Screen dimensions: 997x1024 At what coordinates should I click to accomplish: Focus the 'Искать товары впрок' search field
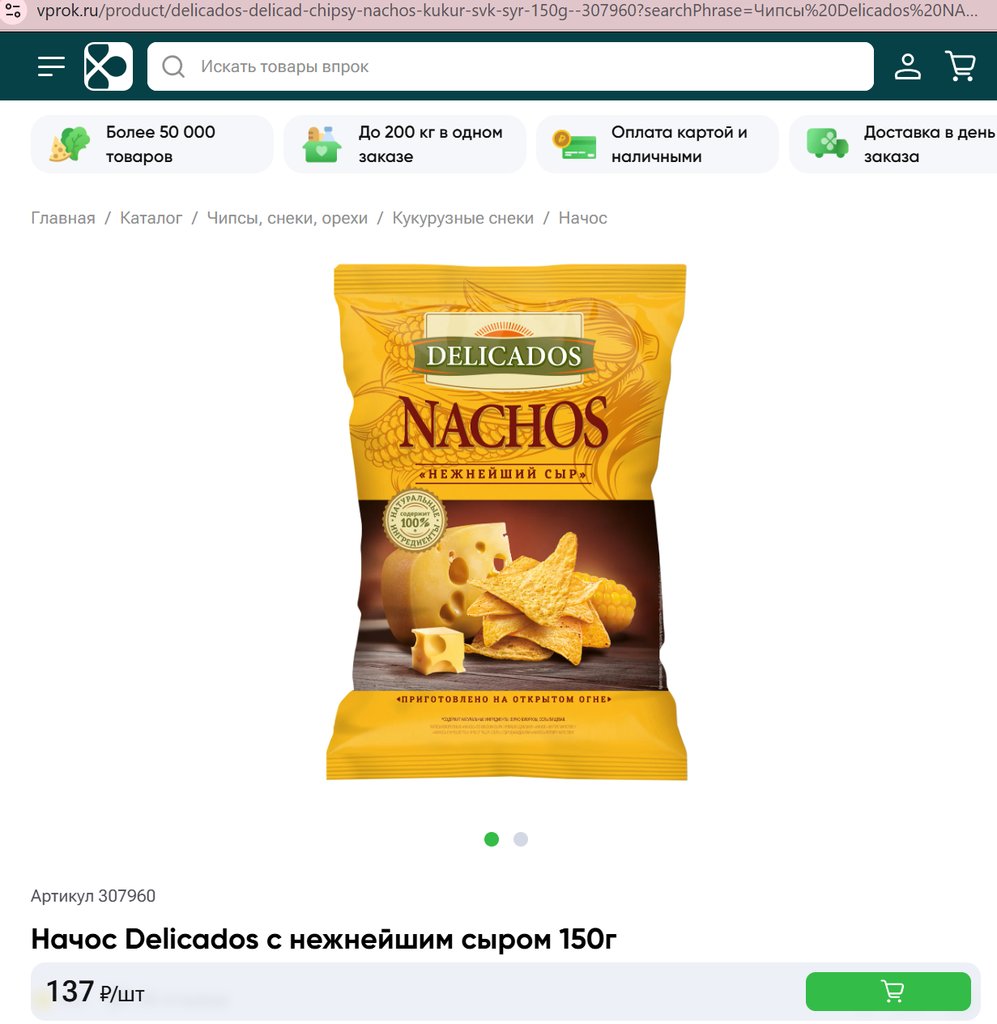[x=510, y=66]
